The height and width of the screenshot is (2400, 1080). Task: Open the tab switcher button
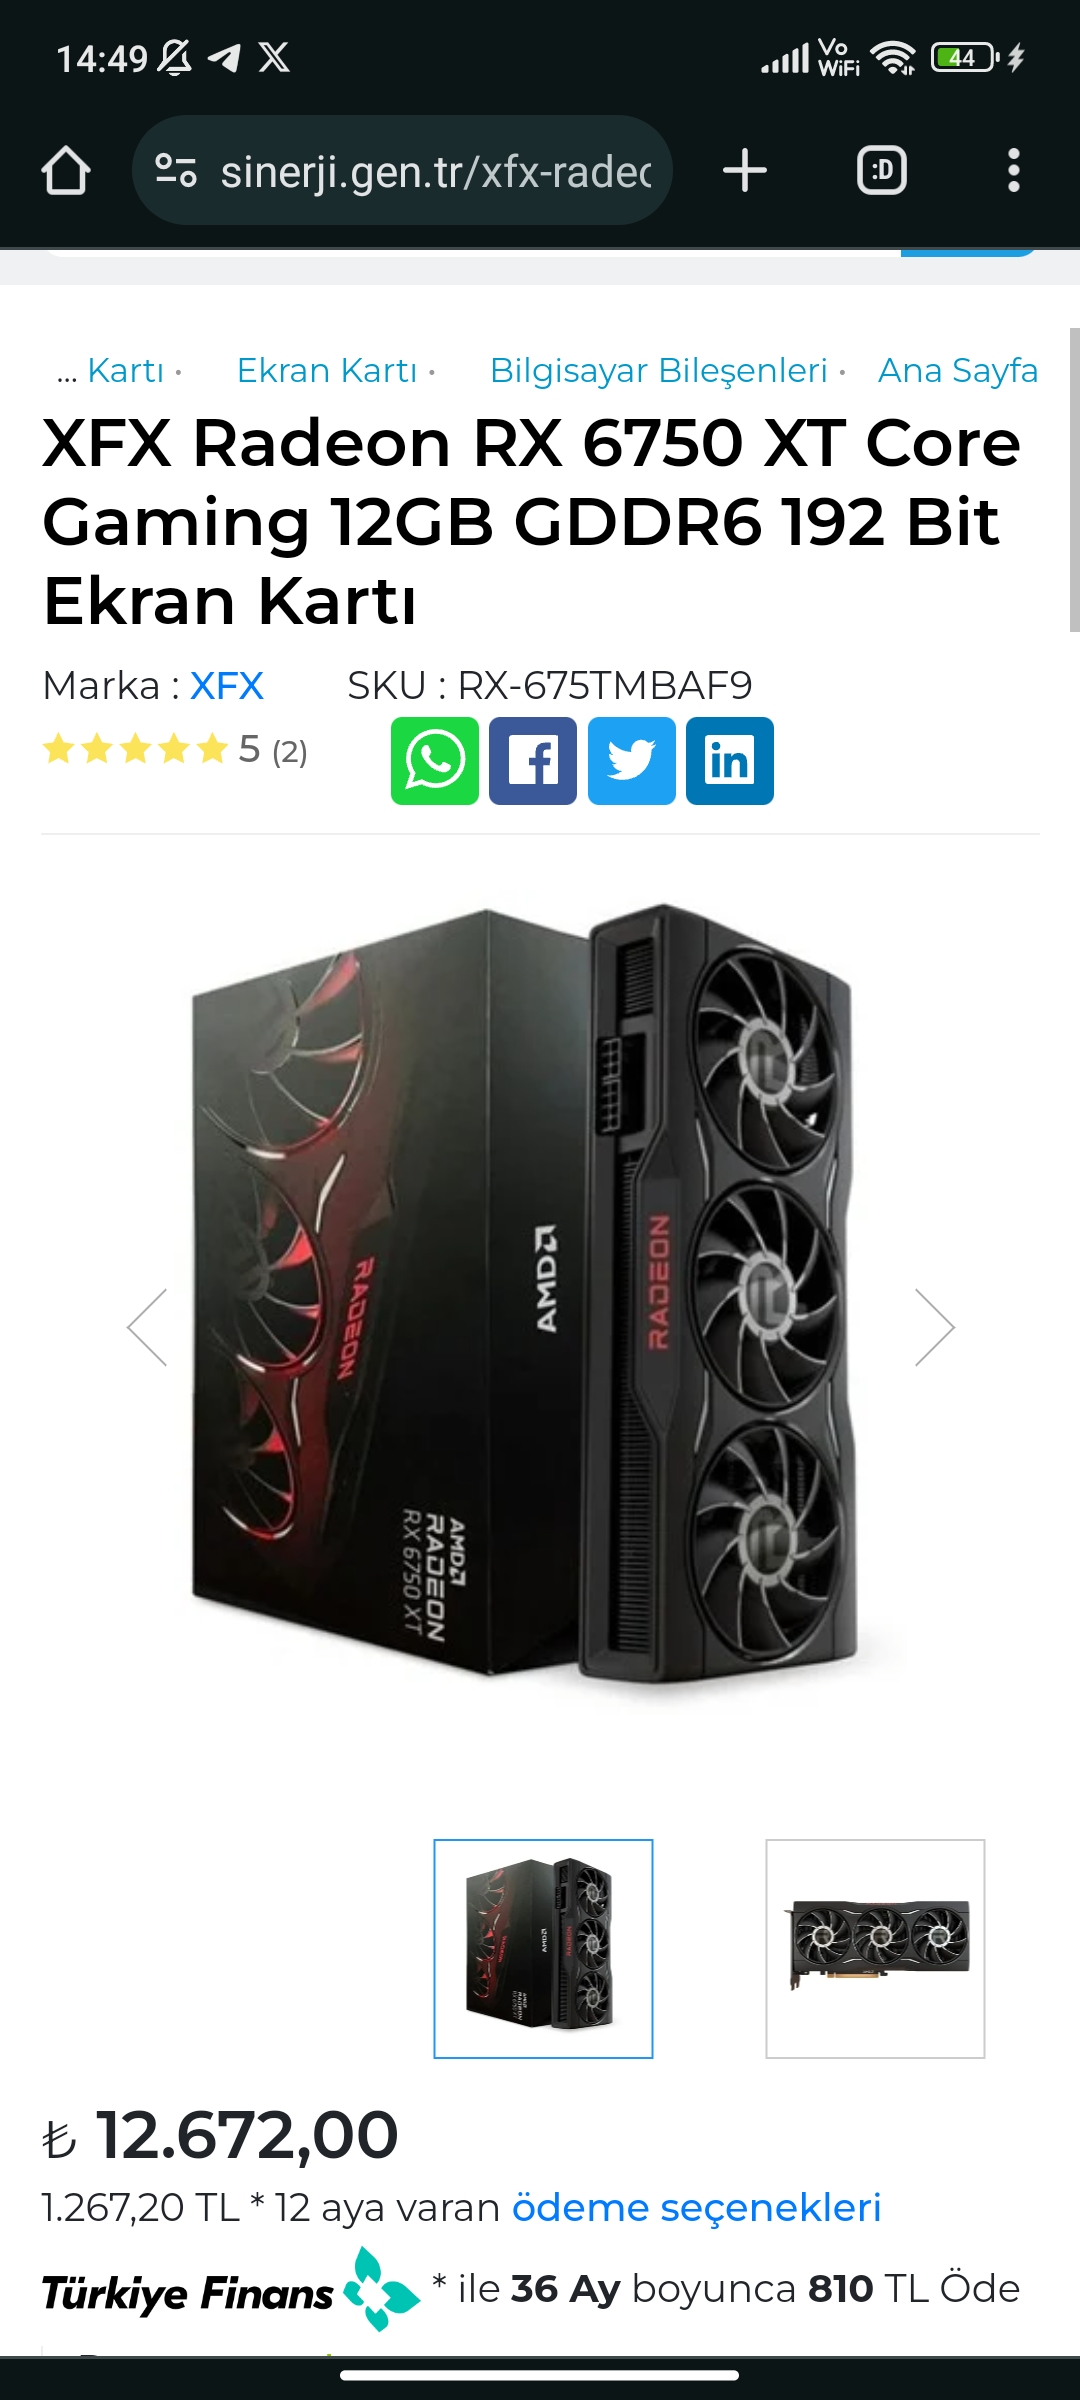882,171
